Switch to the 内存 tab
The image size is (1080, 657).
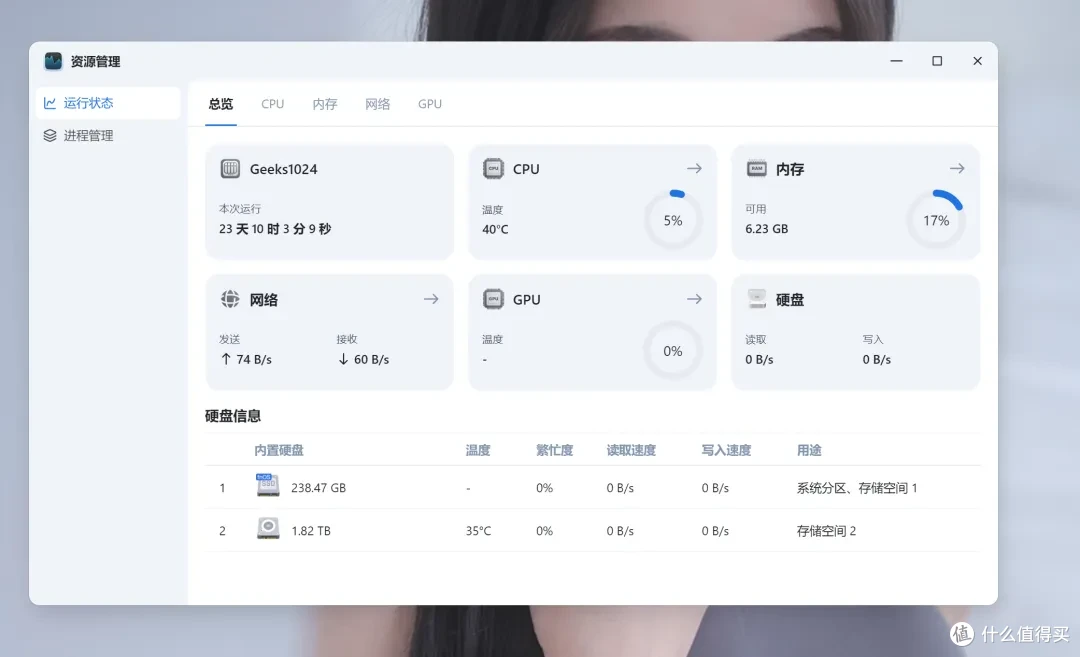pyautogui.click(x=324, y=104)
